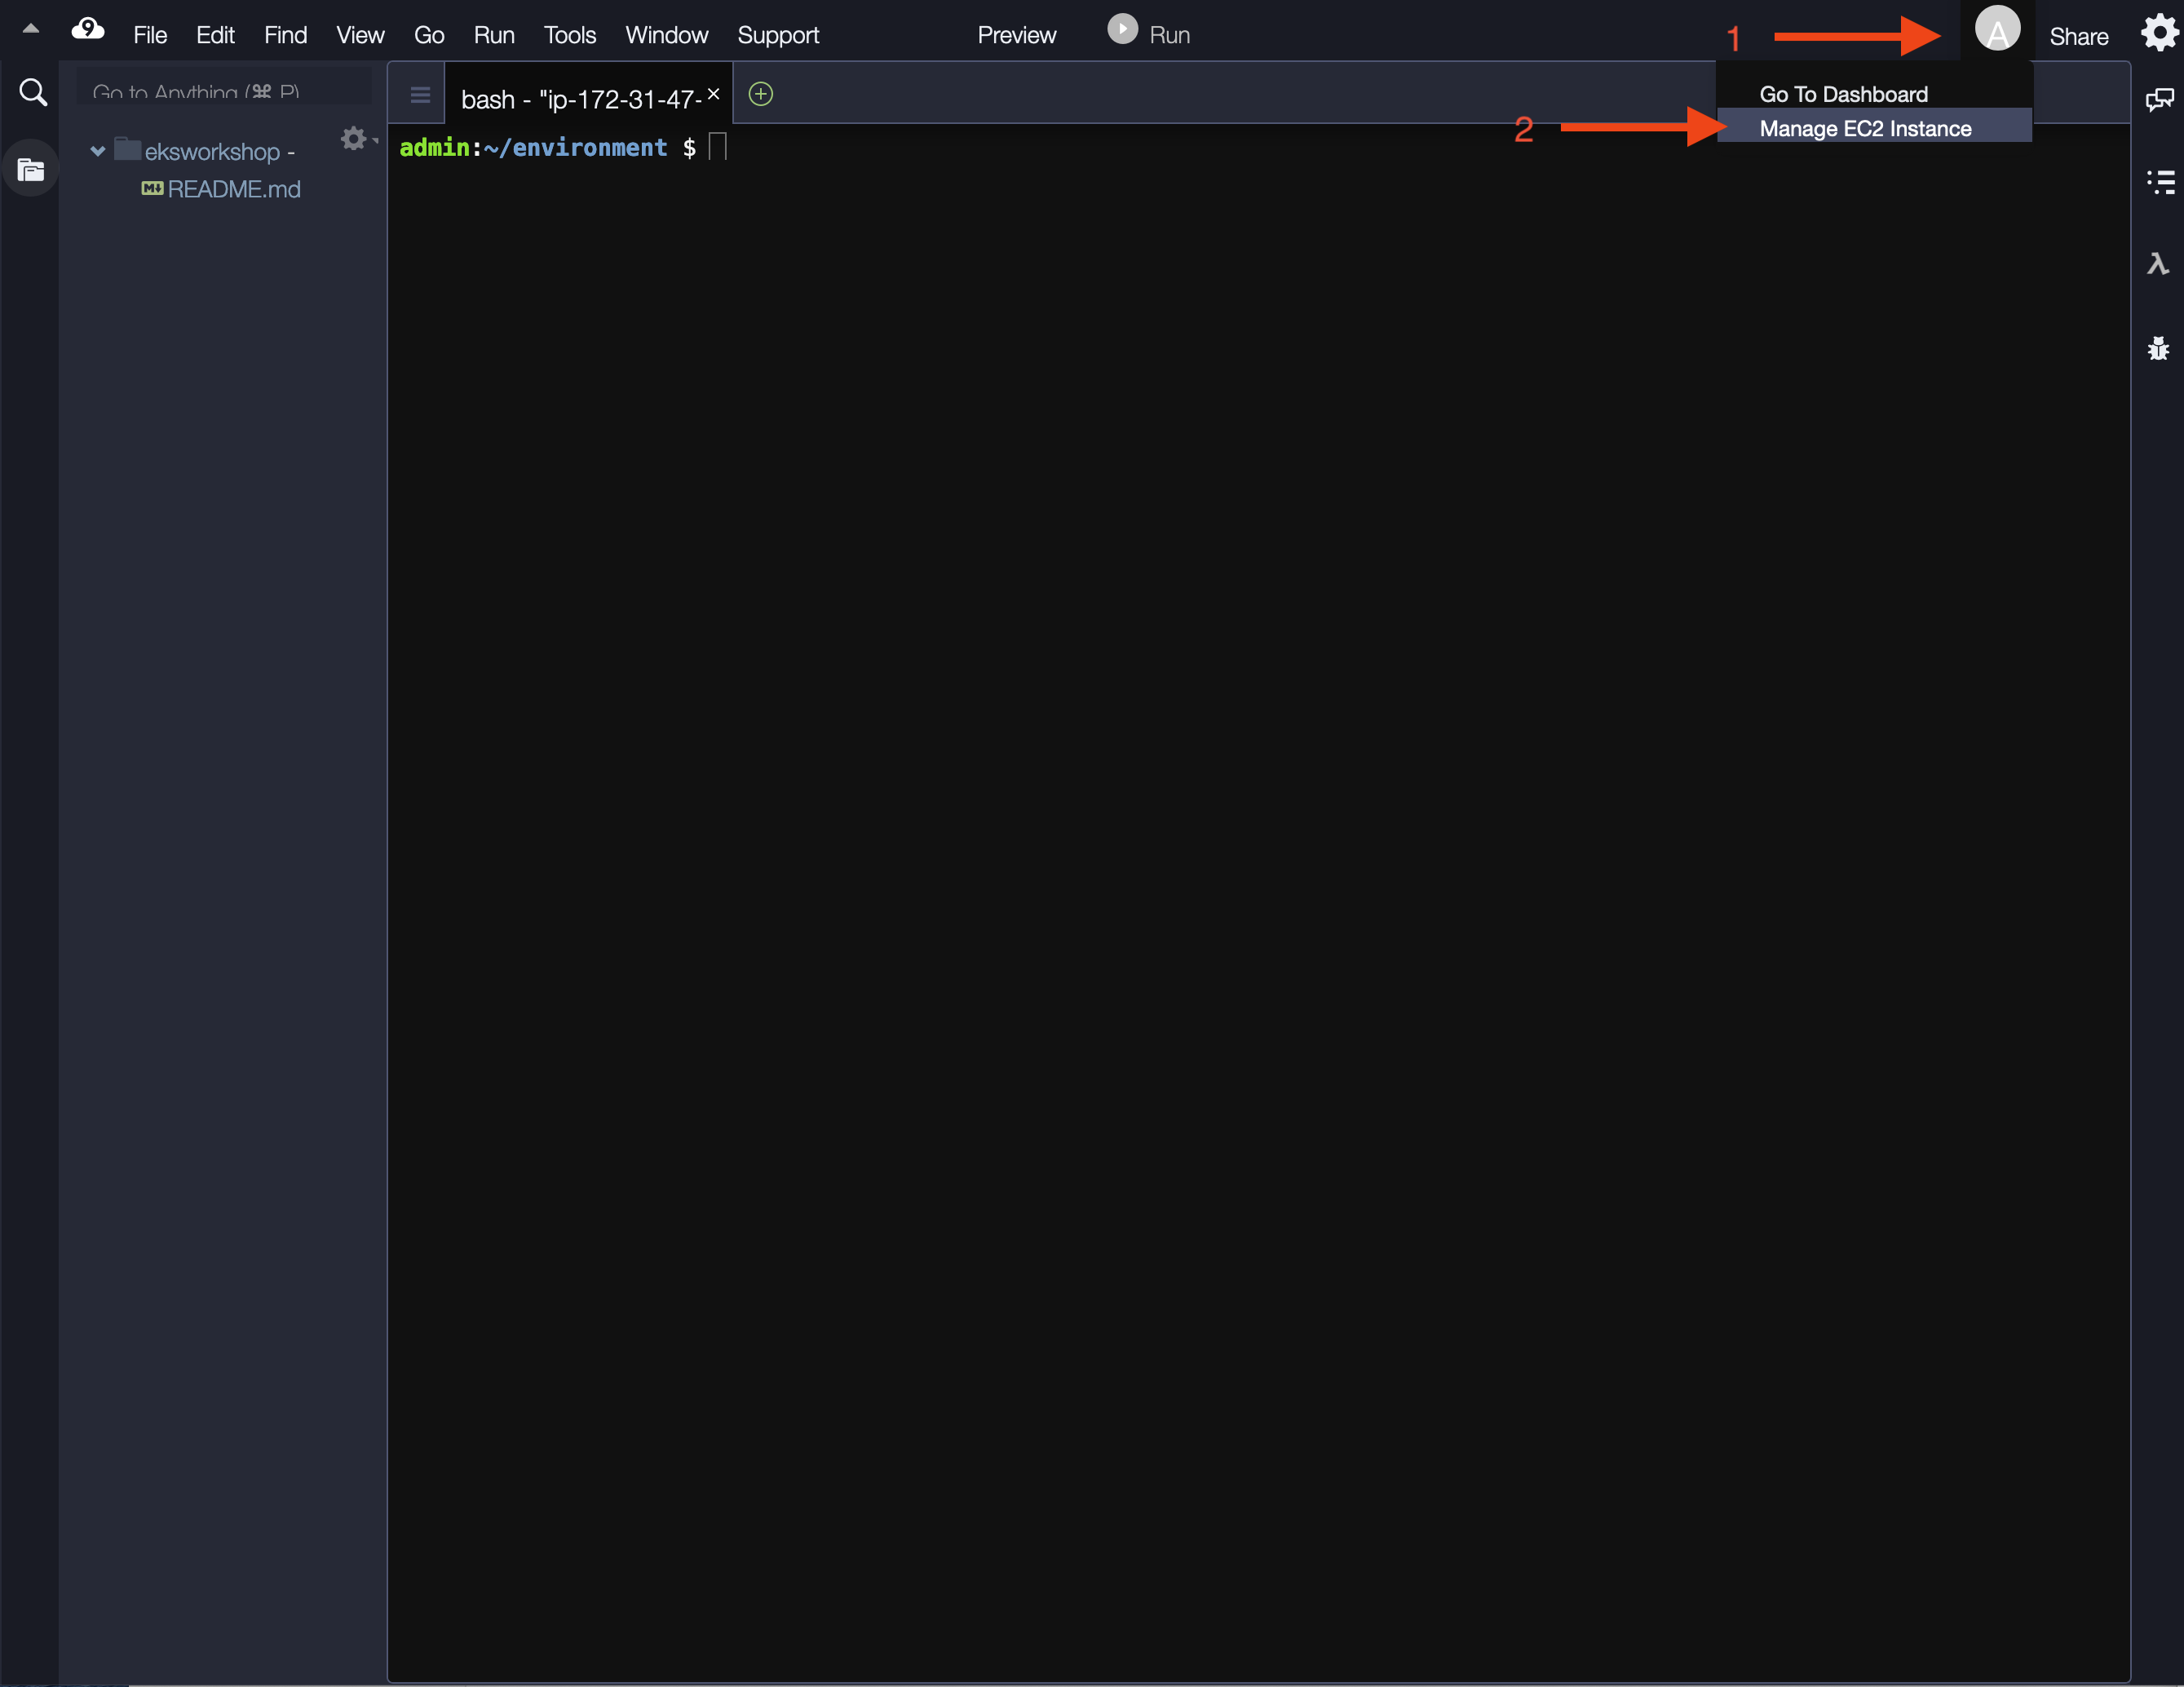This screenshot has height=1687, width=2184.
Task: Open the Outline panel icon
Action: tap(2159, 182)
